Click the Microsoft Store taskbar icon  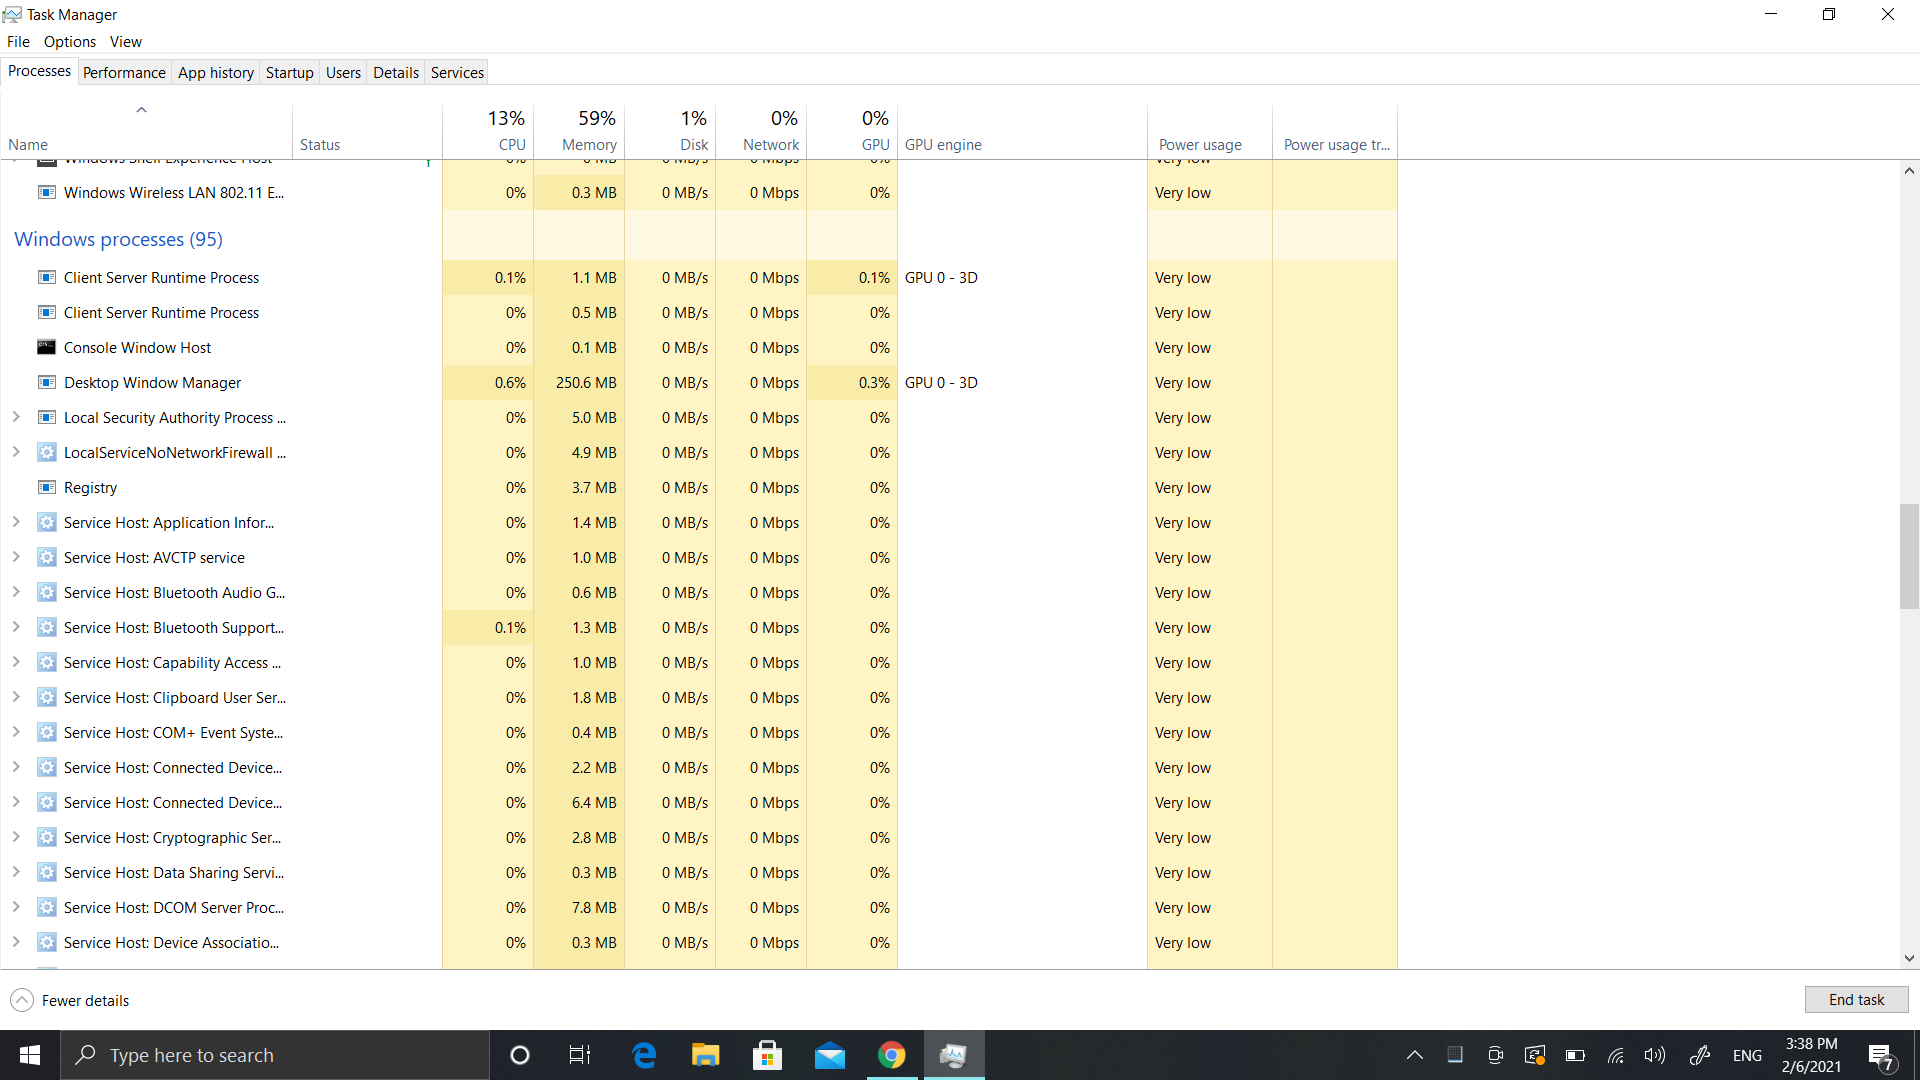(x=767, y=1055)
